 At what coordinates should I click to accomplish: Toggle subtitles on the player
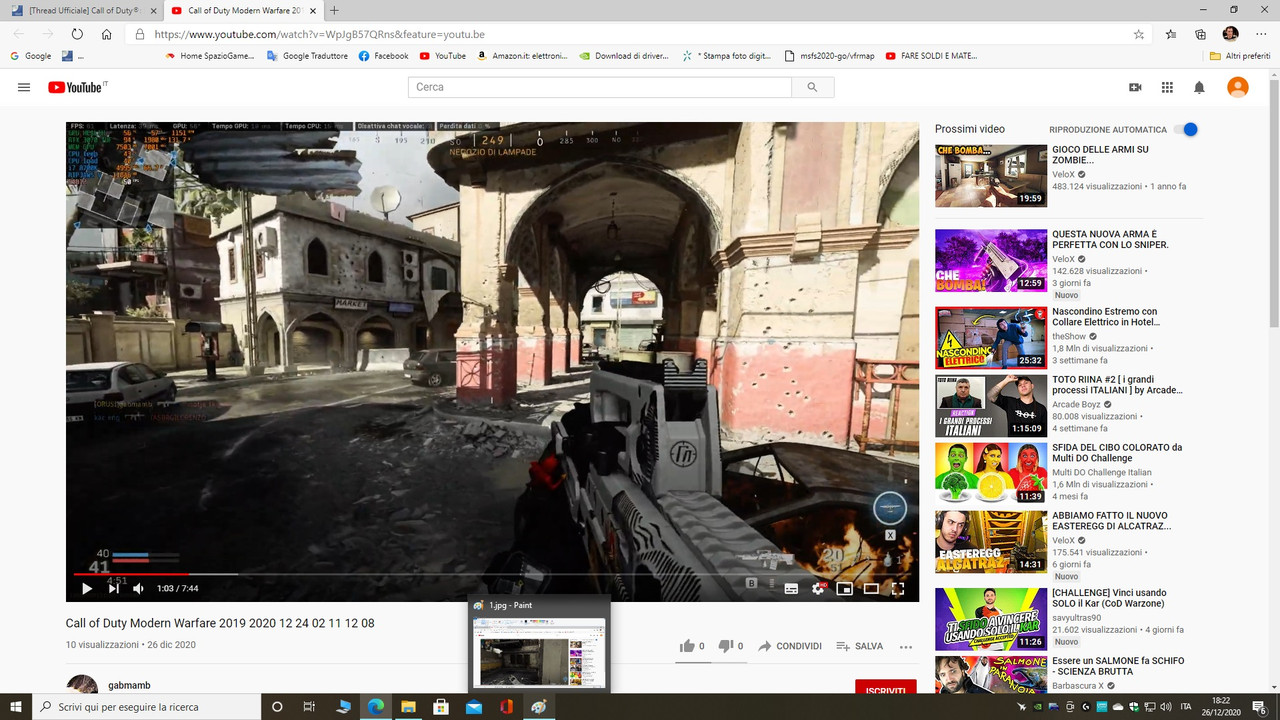click(791, 589)
